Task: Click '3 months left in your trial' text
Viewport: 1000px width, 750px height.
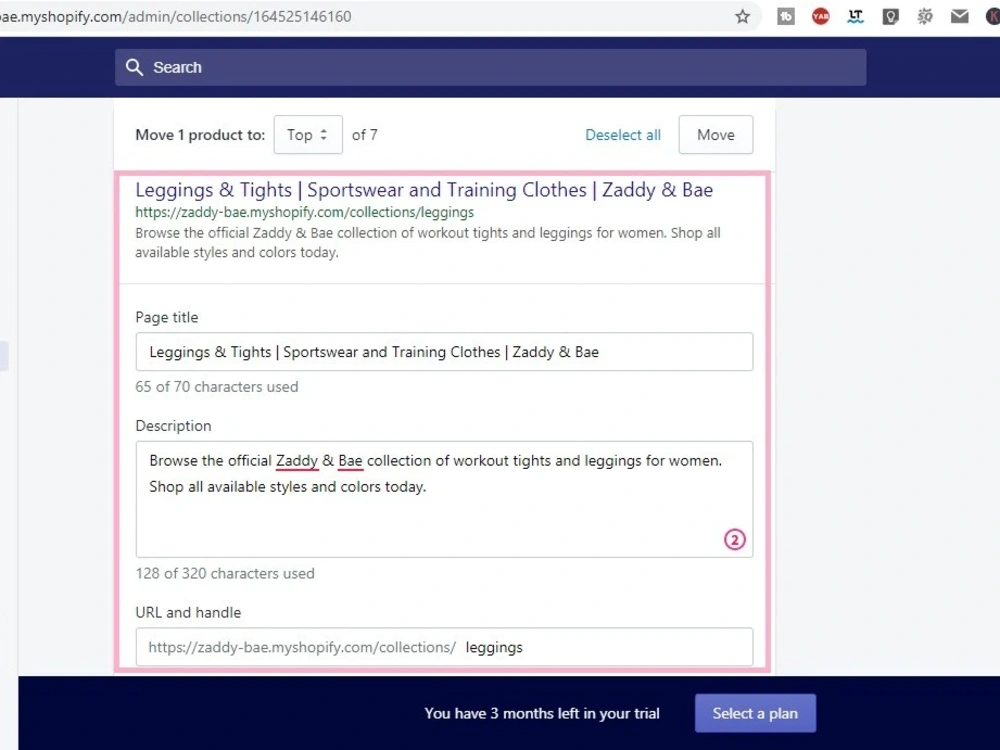Action: click(x=575, y=714)
